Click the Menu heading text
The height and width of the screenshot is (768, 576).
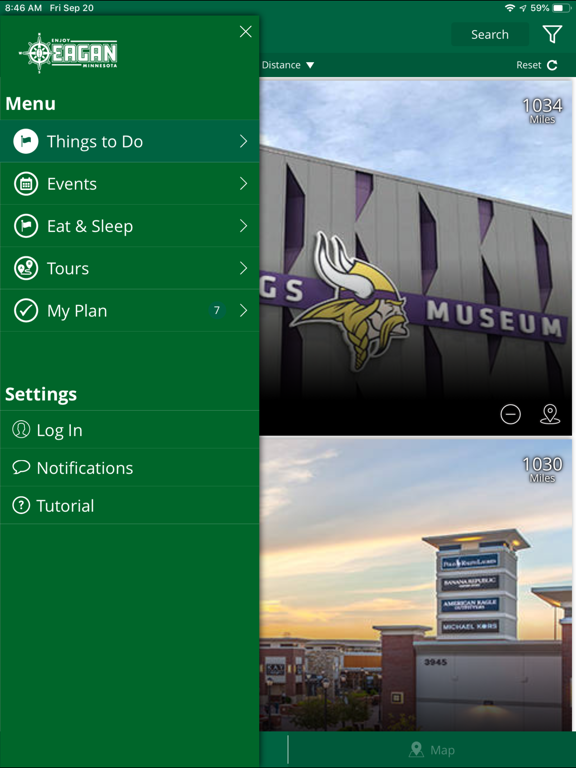tap(30, 103)
